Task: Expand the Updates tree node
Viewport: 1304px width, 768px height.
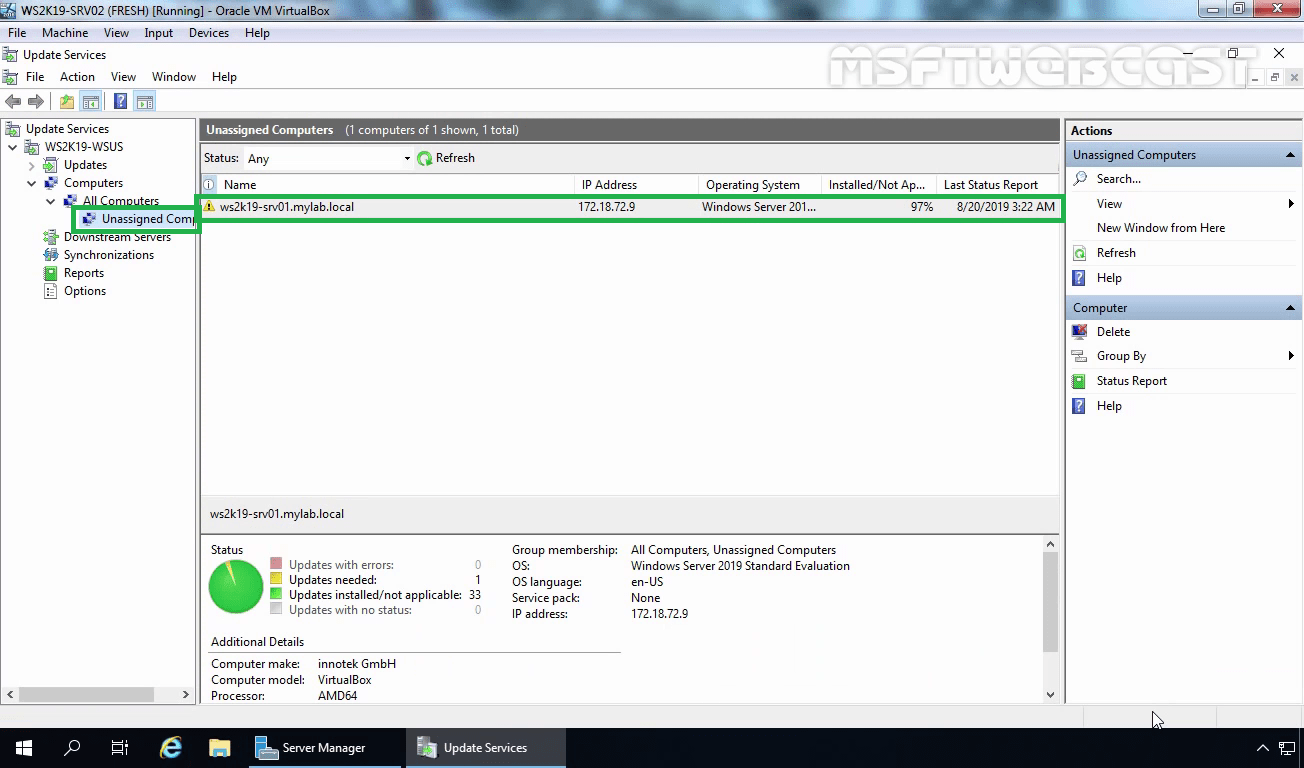Action: pos(32,165)
